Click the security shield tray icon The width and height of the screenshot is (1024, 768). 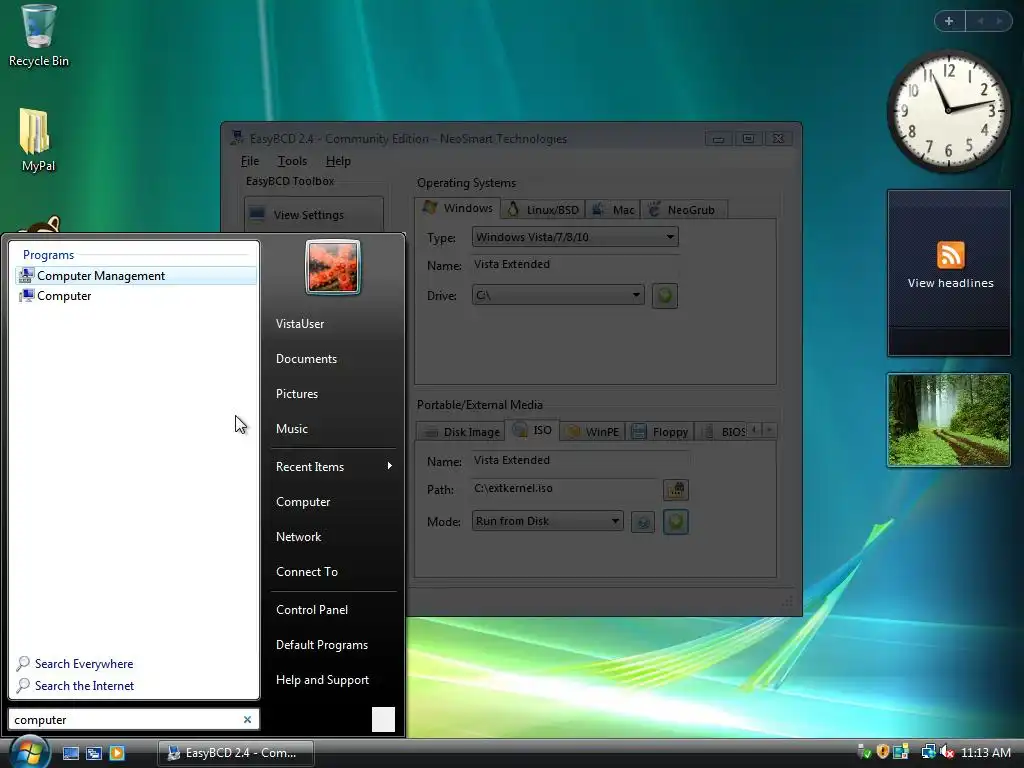tap(883, 752)
